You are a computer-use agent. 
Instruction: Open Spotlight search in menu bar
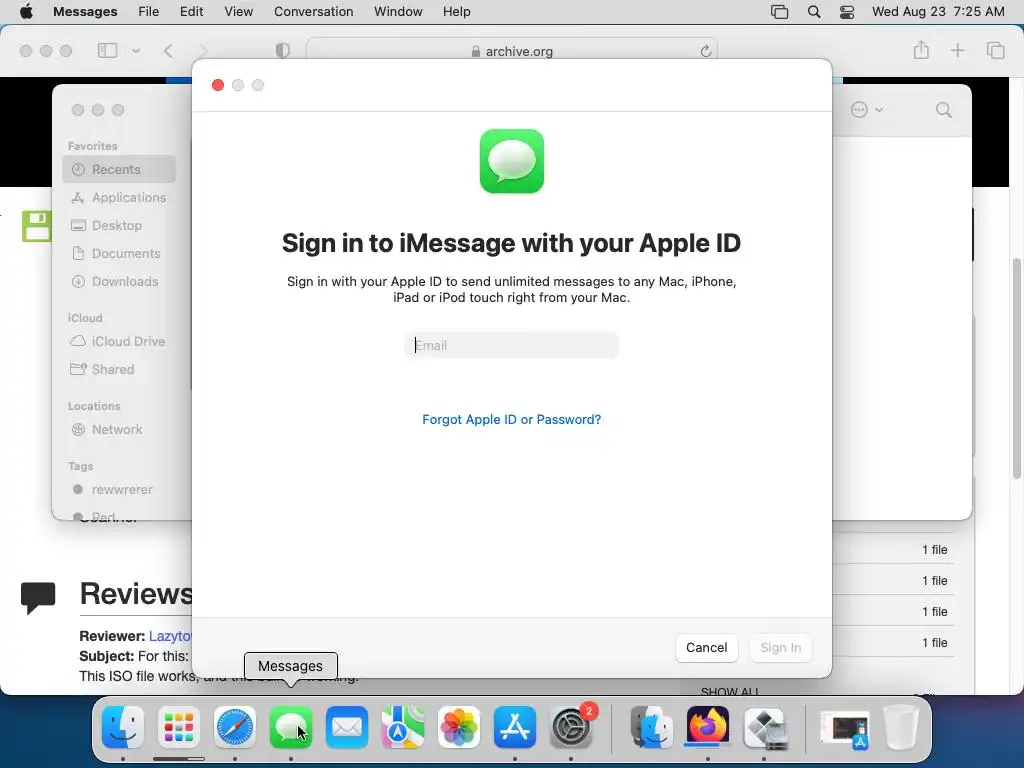click(814, 12)
